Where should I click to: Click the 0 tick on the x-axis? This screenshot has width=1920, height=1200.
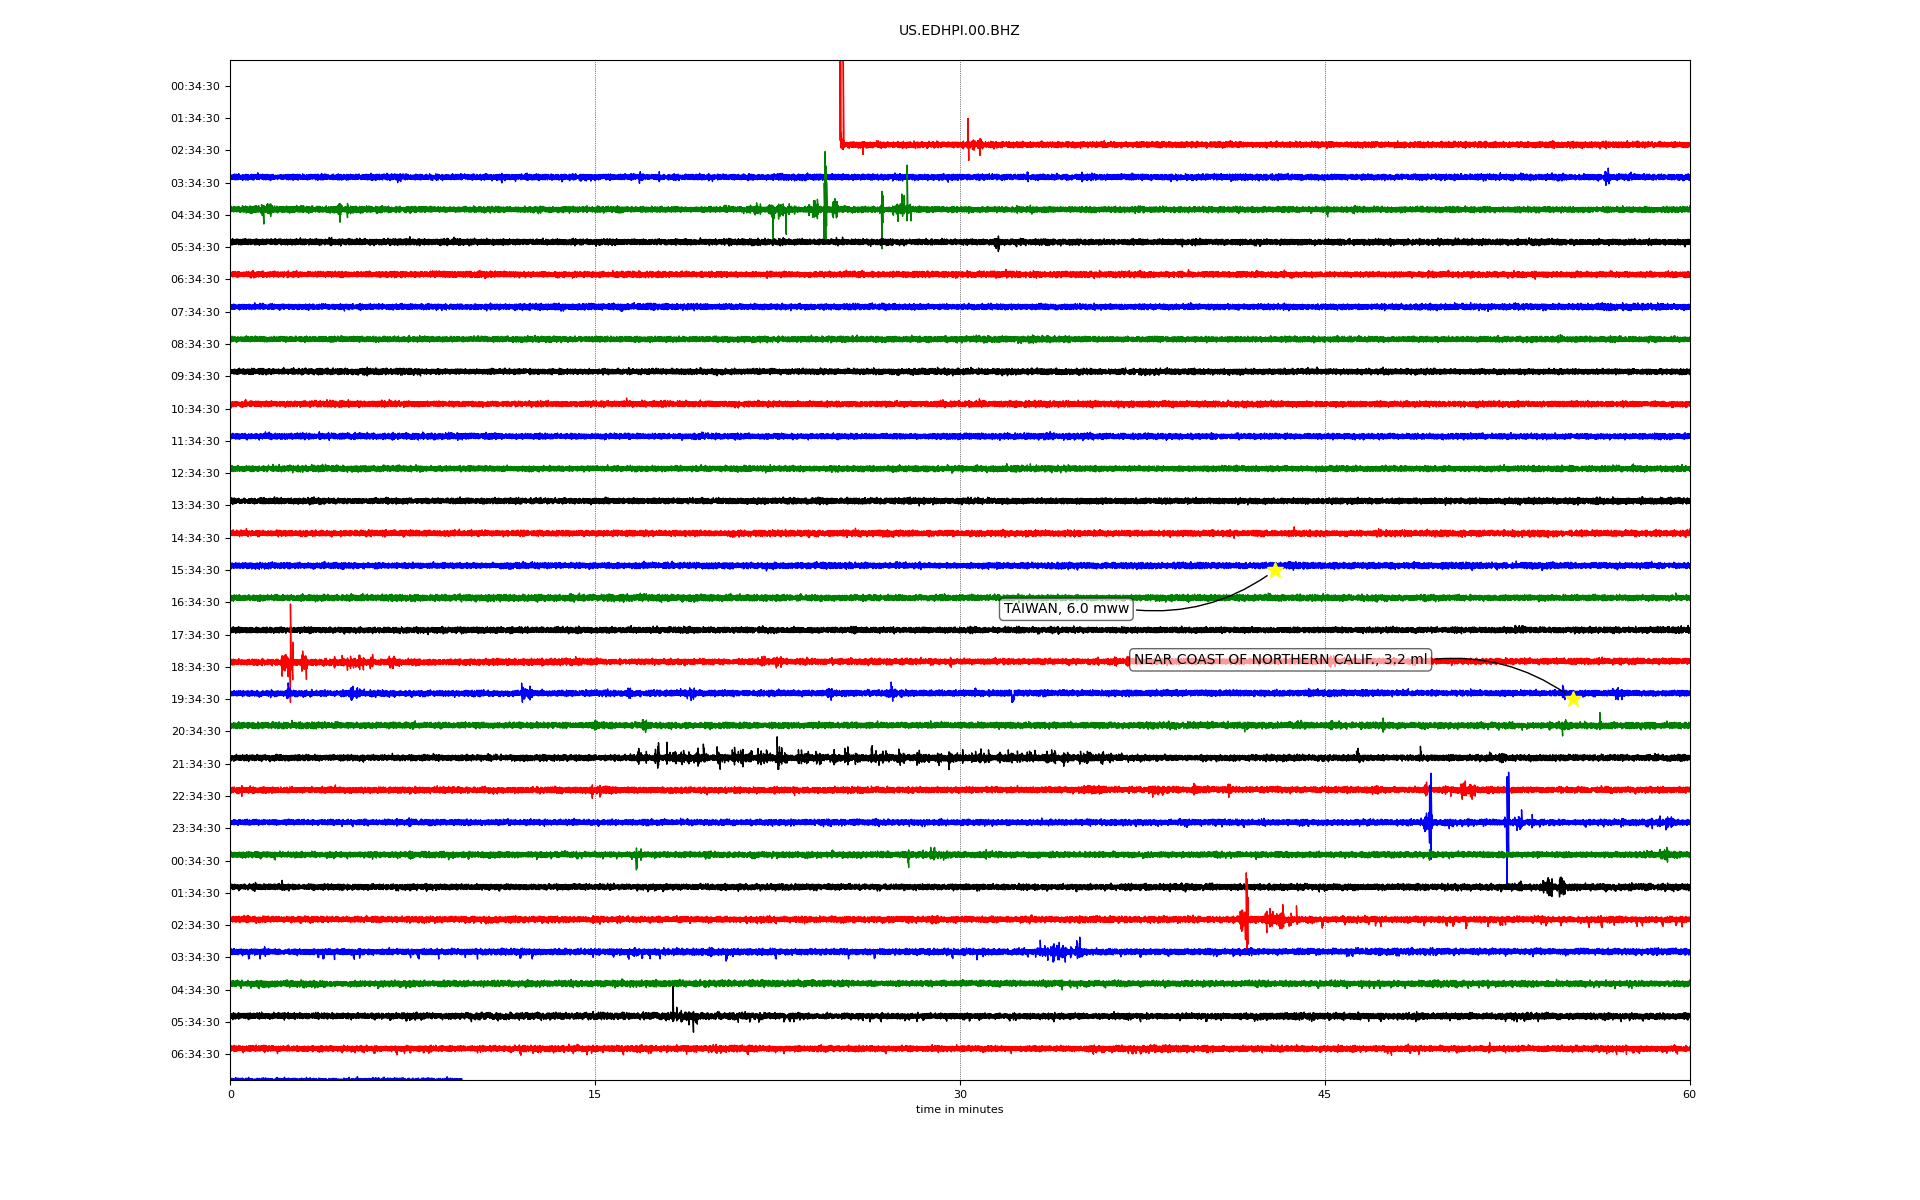point(231,1094)
